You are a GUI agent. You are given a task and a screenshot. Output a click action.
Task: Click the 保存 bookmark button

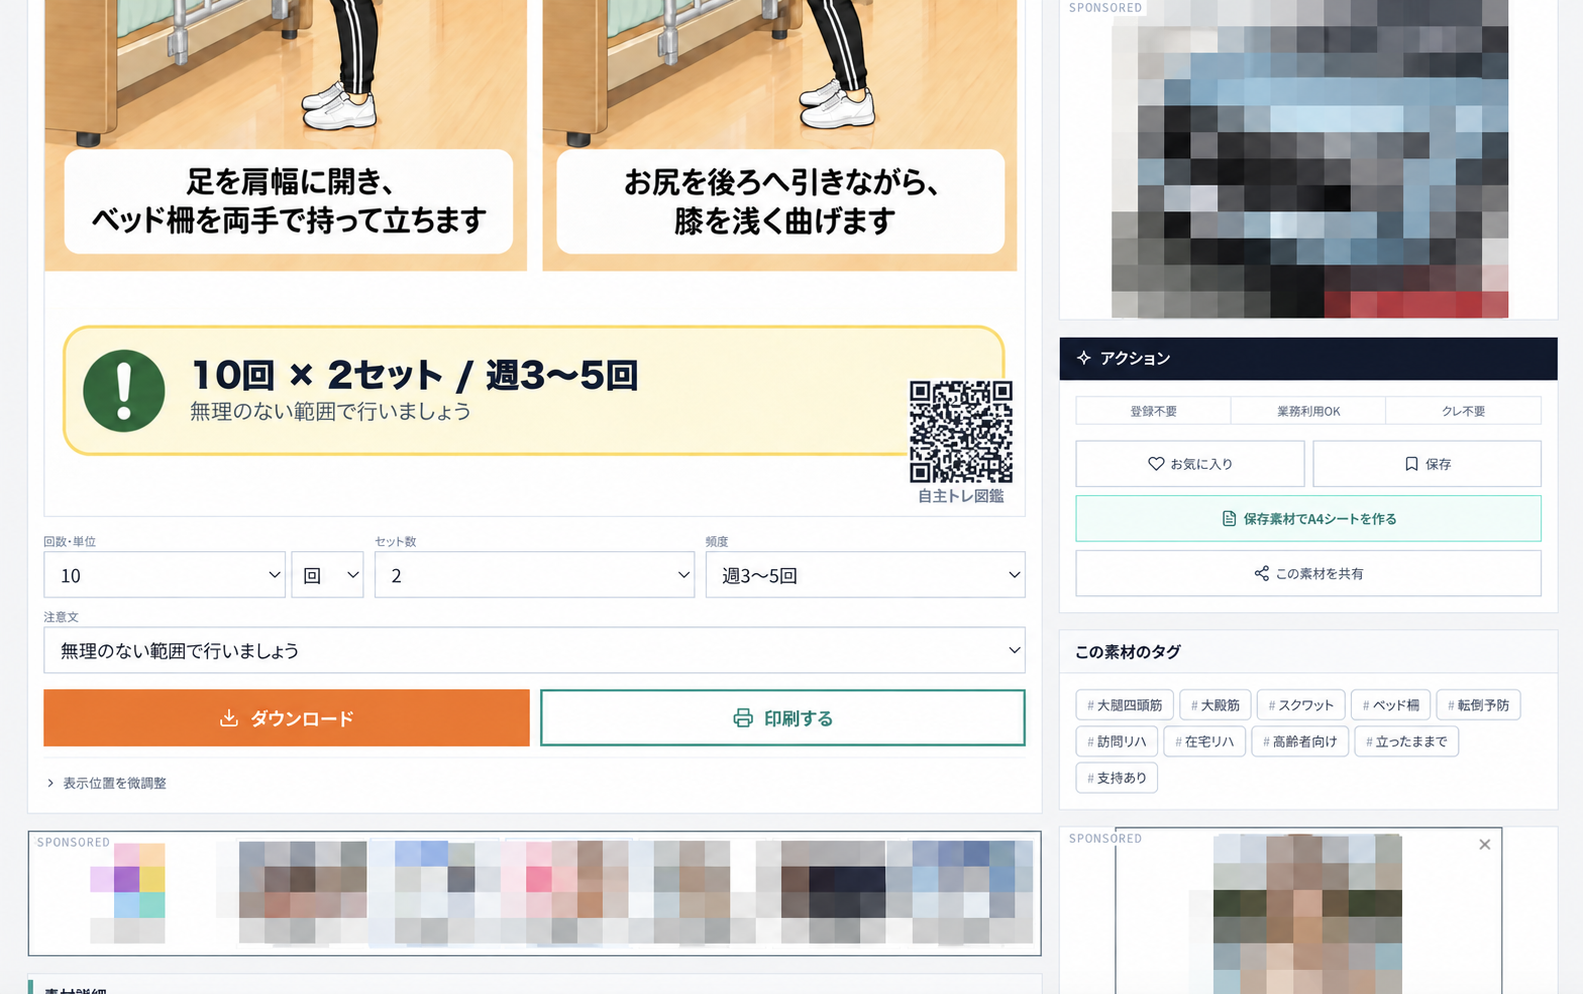pyautogui.click(x=1427, y=464)
